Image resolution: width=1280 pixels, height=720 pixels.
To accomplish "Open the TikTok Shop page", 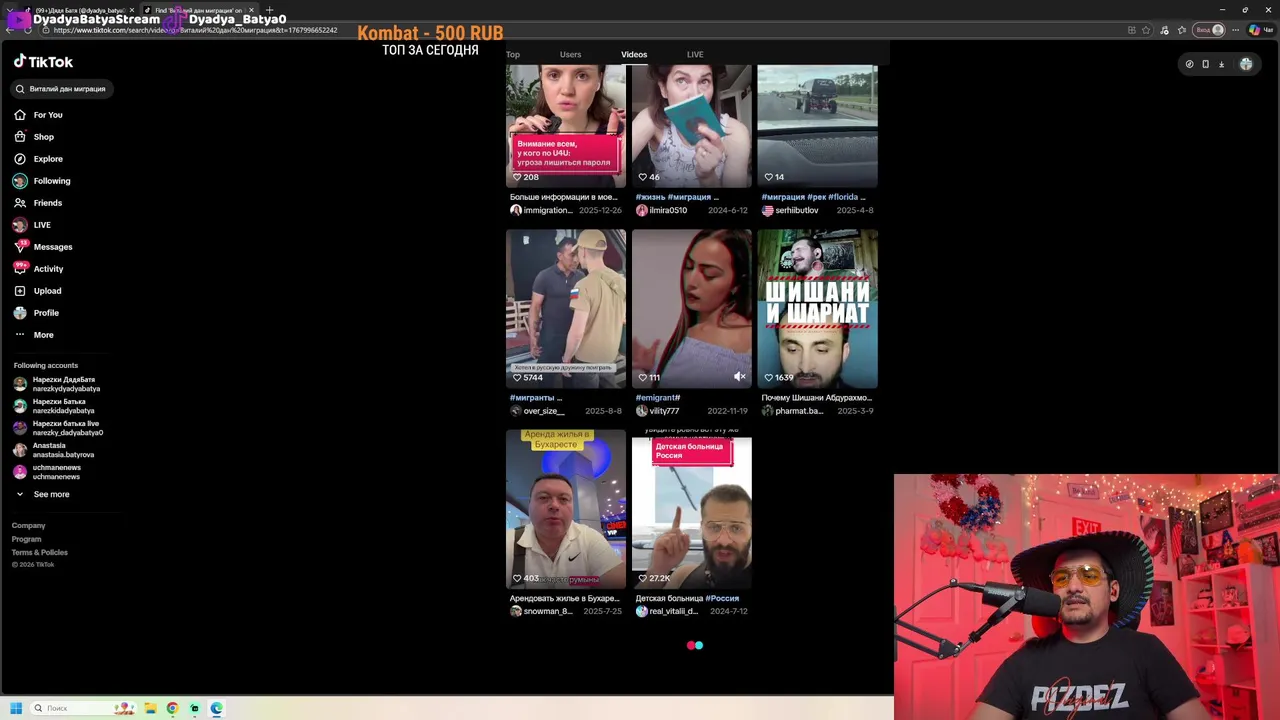I will coord(34,137).
